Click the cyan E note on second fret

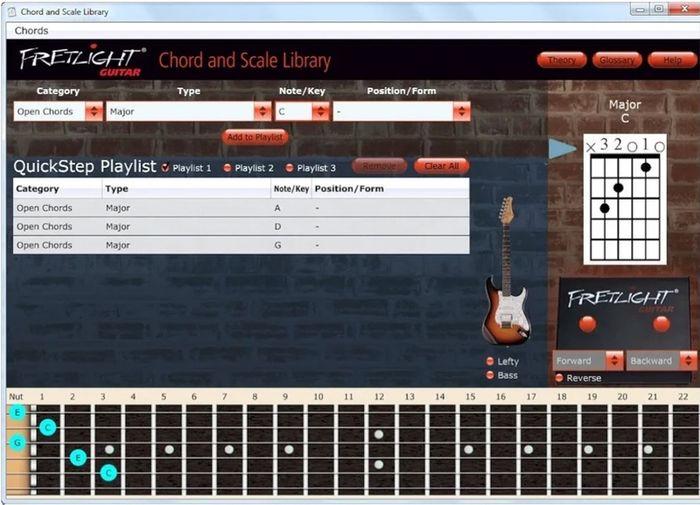click(78, 457)
